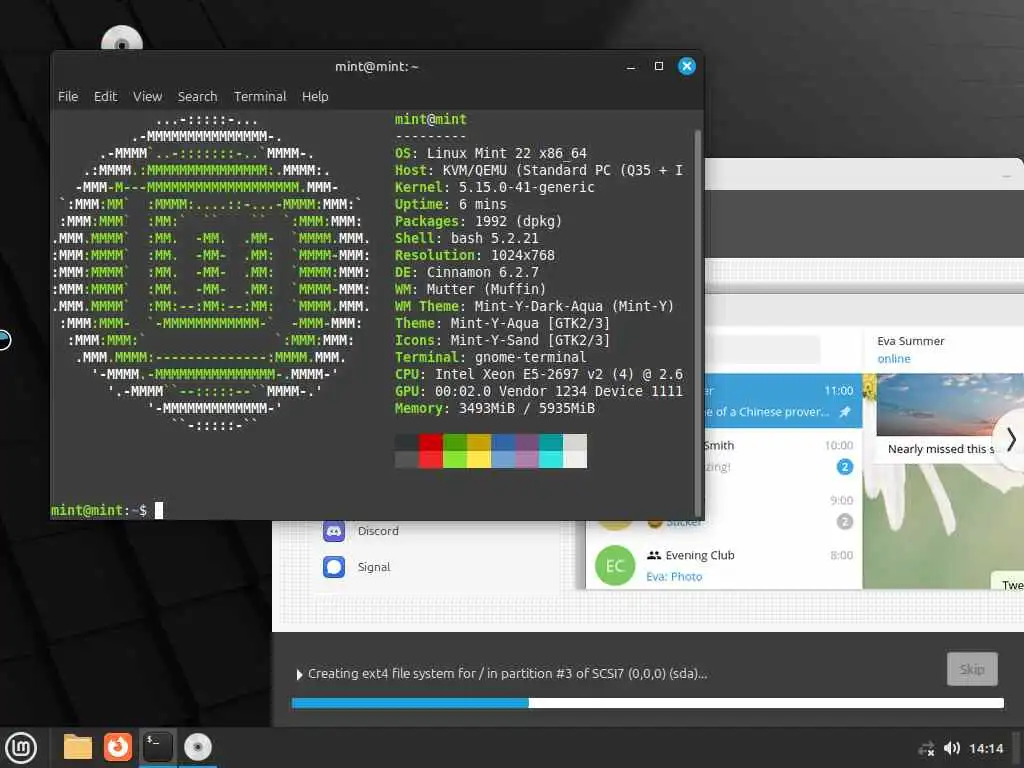
Task: Open the clock showing 14:14
Action: [986, 748]
